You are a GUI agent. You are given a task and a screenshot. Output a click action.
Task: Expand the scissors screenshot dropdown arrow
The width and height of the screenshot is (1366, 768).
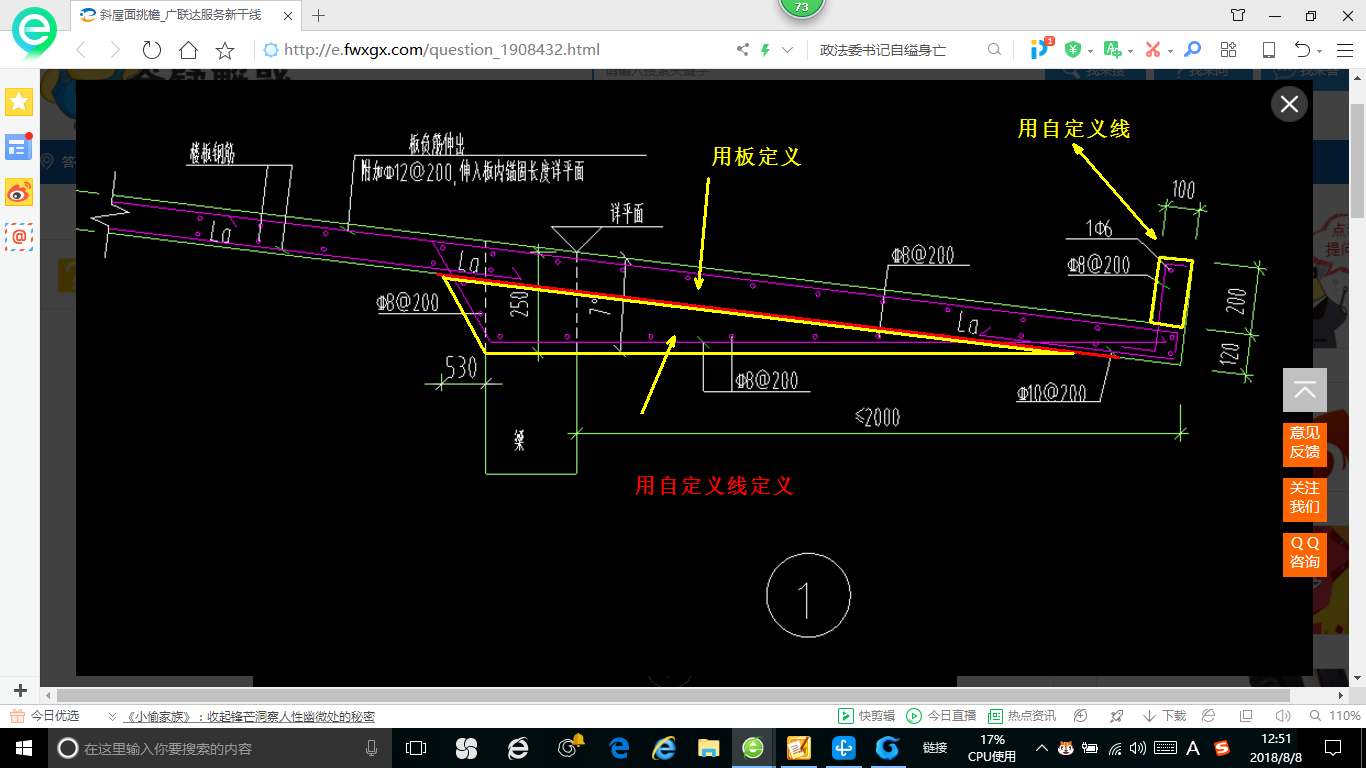pos(1170,51)
